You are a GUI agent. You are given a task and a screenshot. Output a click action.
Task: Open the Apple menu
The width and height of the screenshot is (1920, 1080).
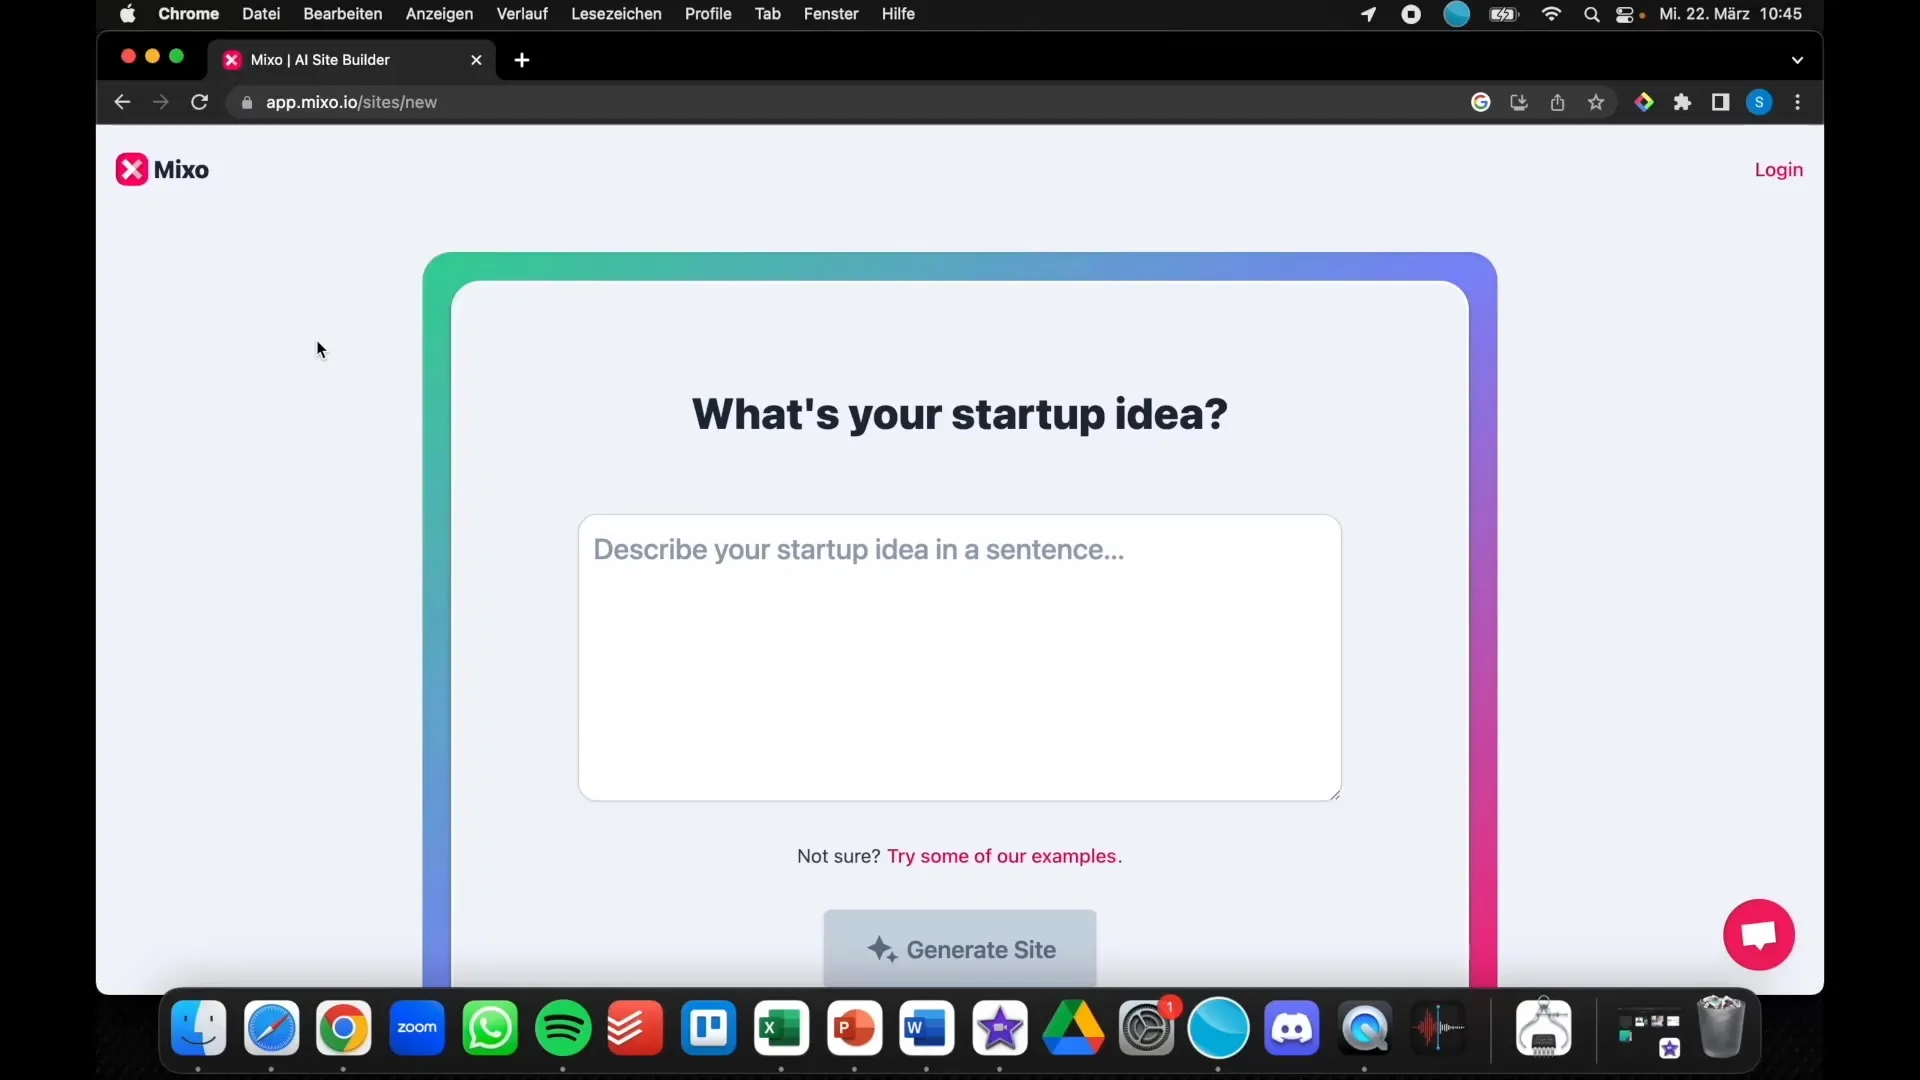127,14
